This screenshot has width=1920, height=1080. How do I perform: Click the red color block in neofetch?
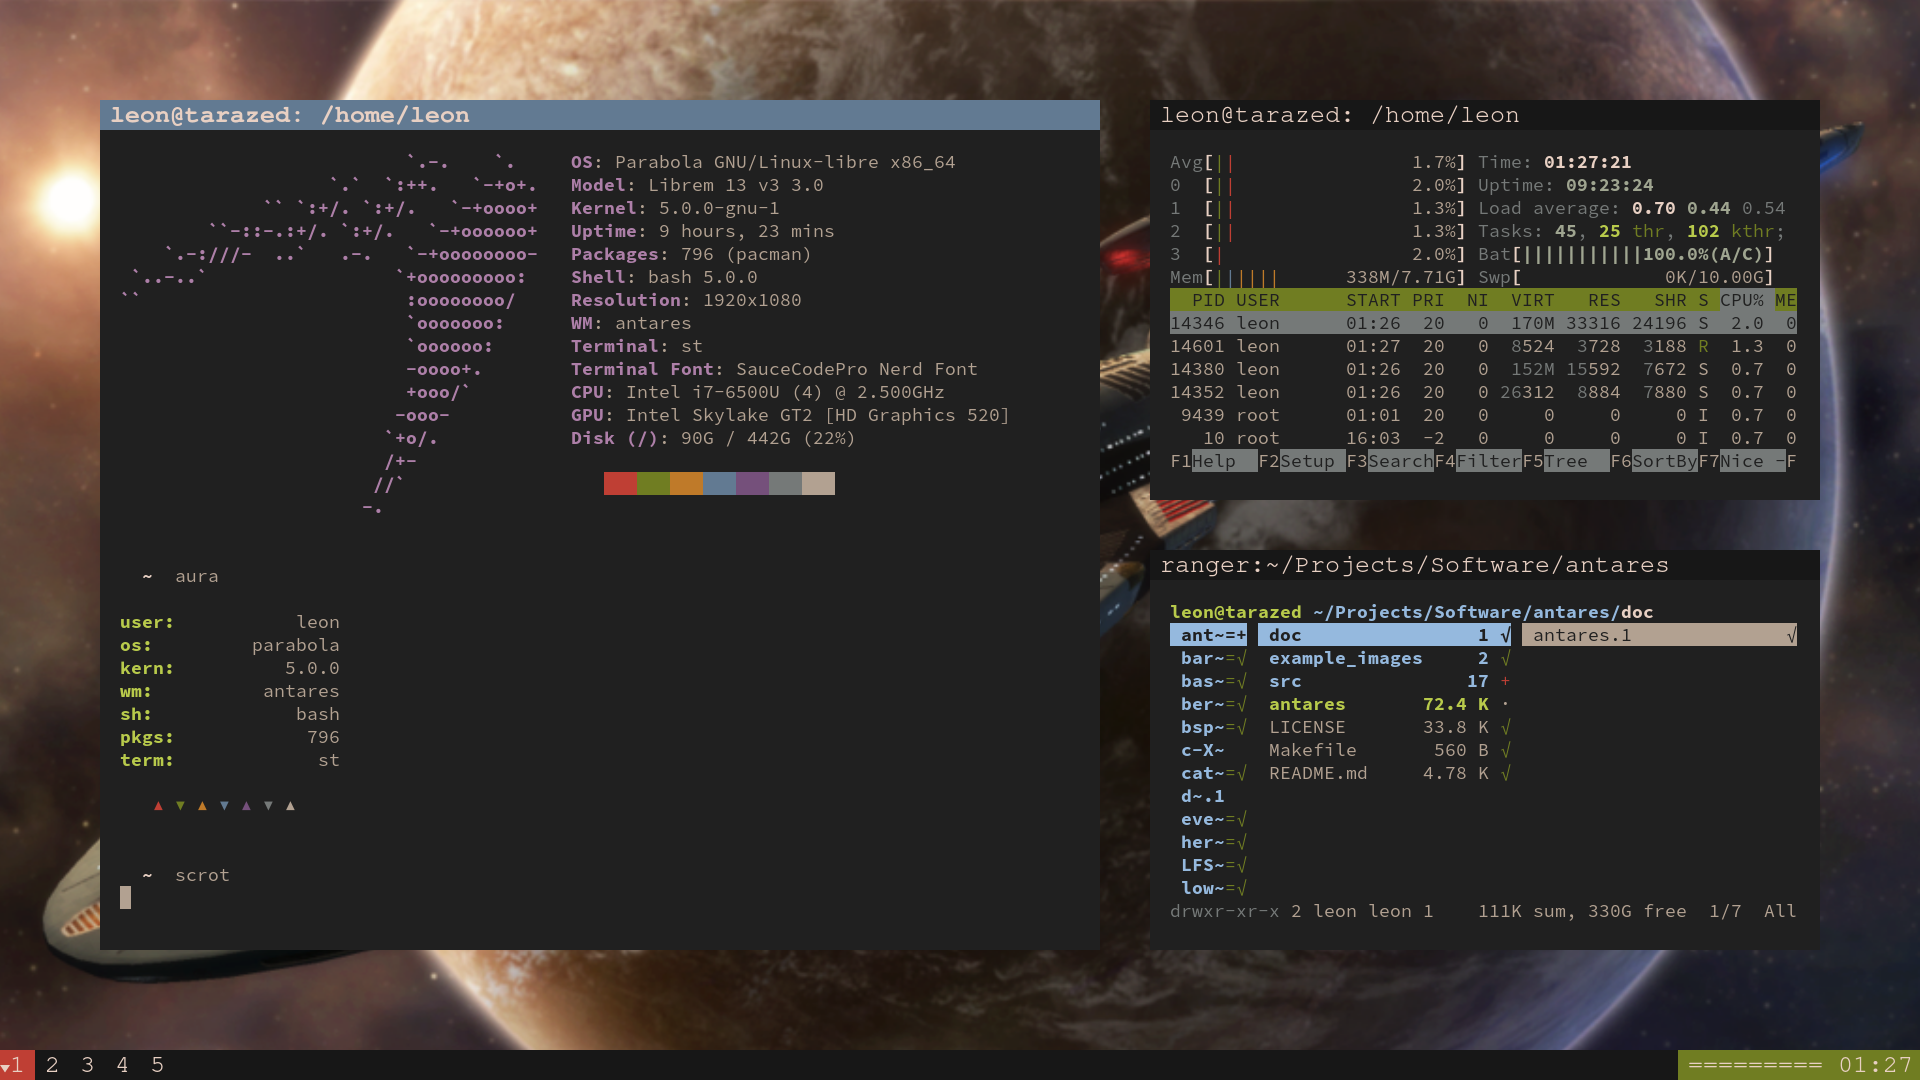click(x=620, y=484)
